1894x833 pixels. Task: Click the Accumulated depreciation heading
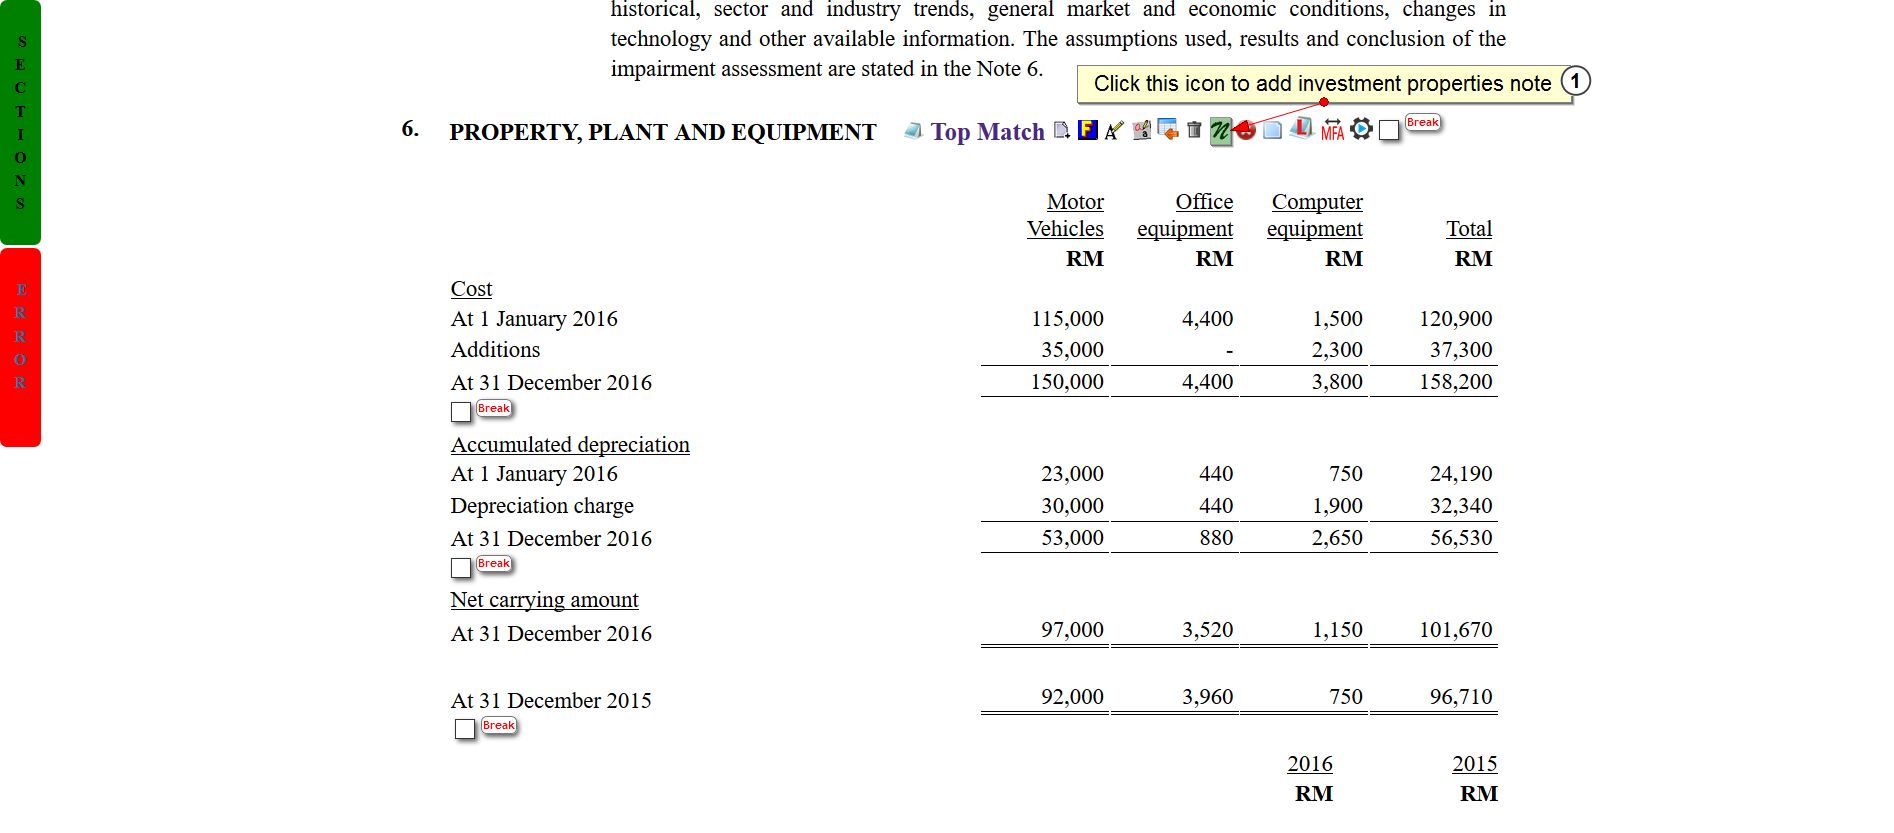(x=570, y=445)
